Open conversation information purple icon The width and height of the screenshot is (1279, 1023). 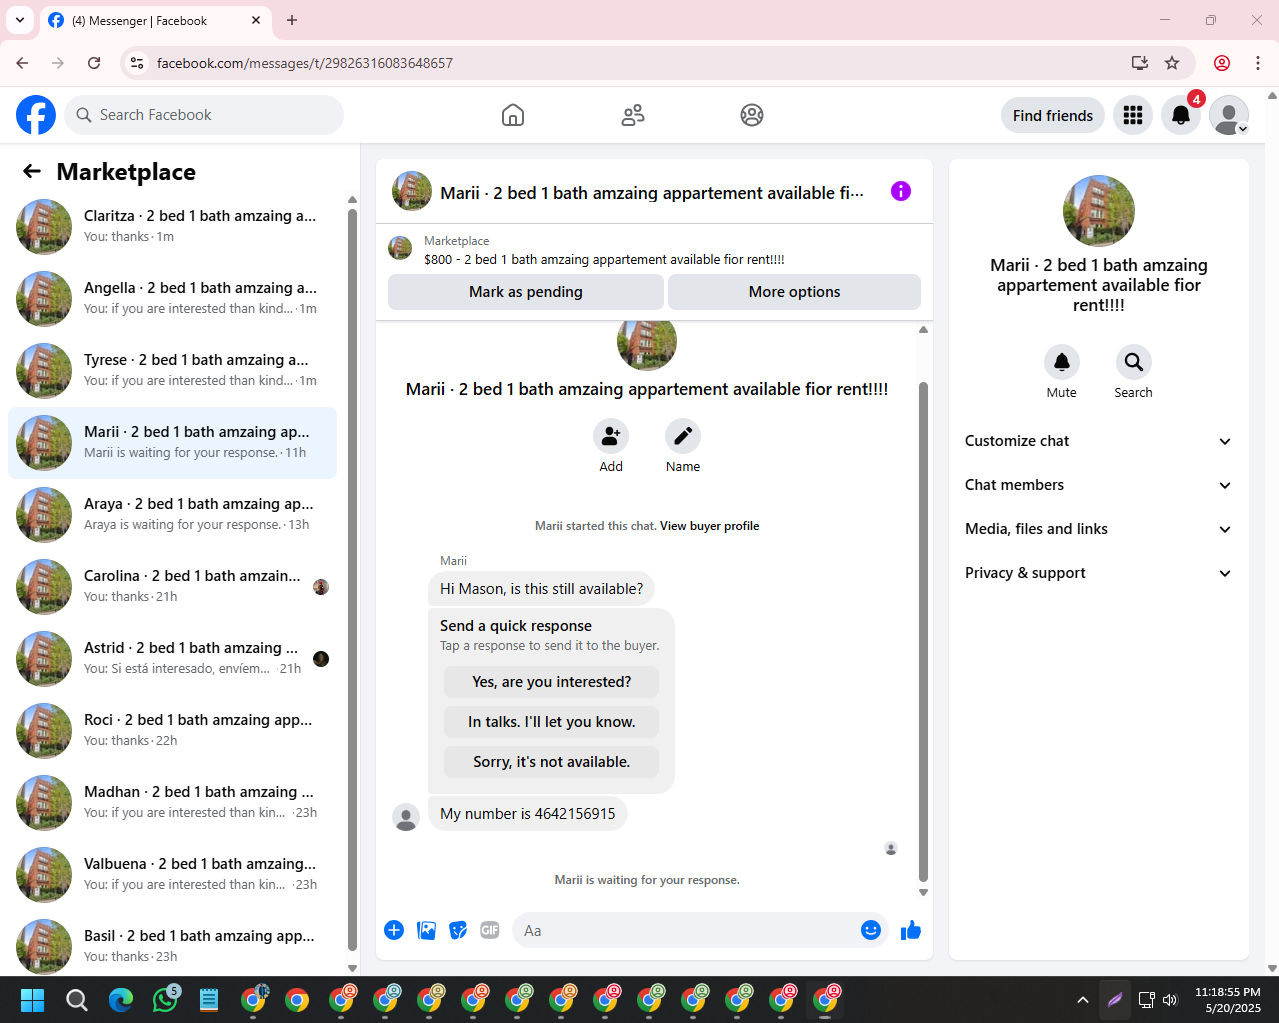[901, 191]
